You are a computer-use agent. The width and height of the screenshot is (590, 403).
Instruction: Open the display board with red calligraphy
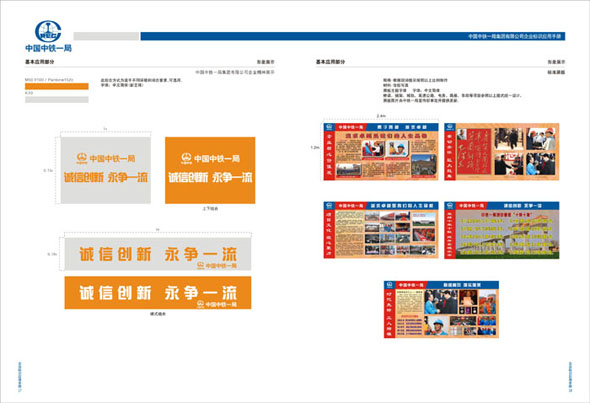click(502, 152)
